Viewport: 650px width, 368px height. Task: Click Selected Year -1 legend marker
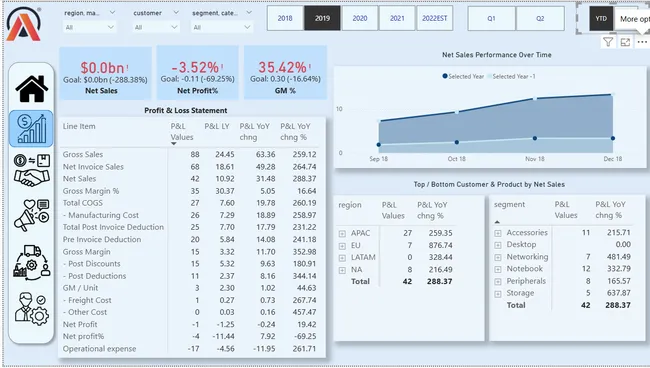pyautogui.click(x=489, y=76)
